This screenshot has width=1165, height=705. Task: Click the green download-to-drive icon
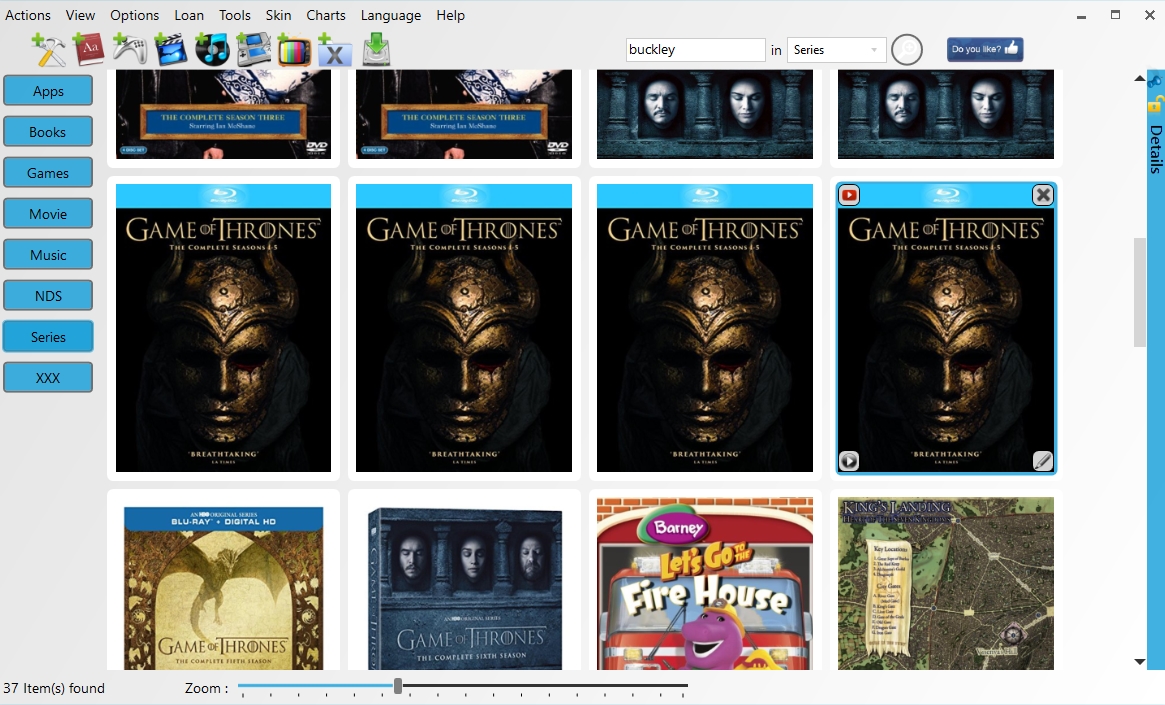coord(377,50)
